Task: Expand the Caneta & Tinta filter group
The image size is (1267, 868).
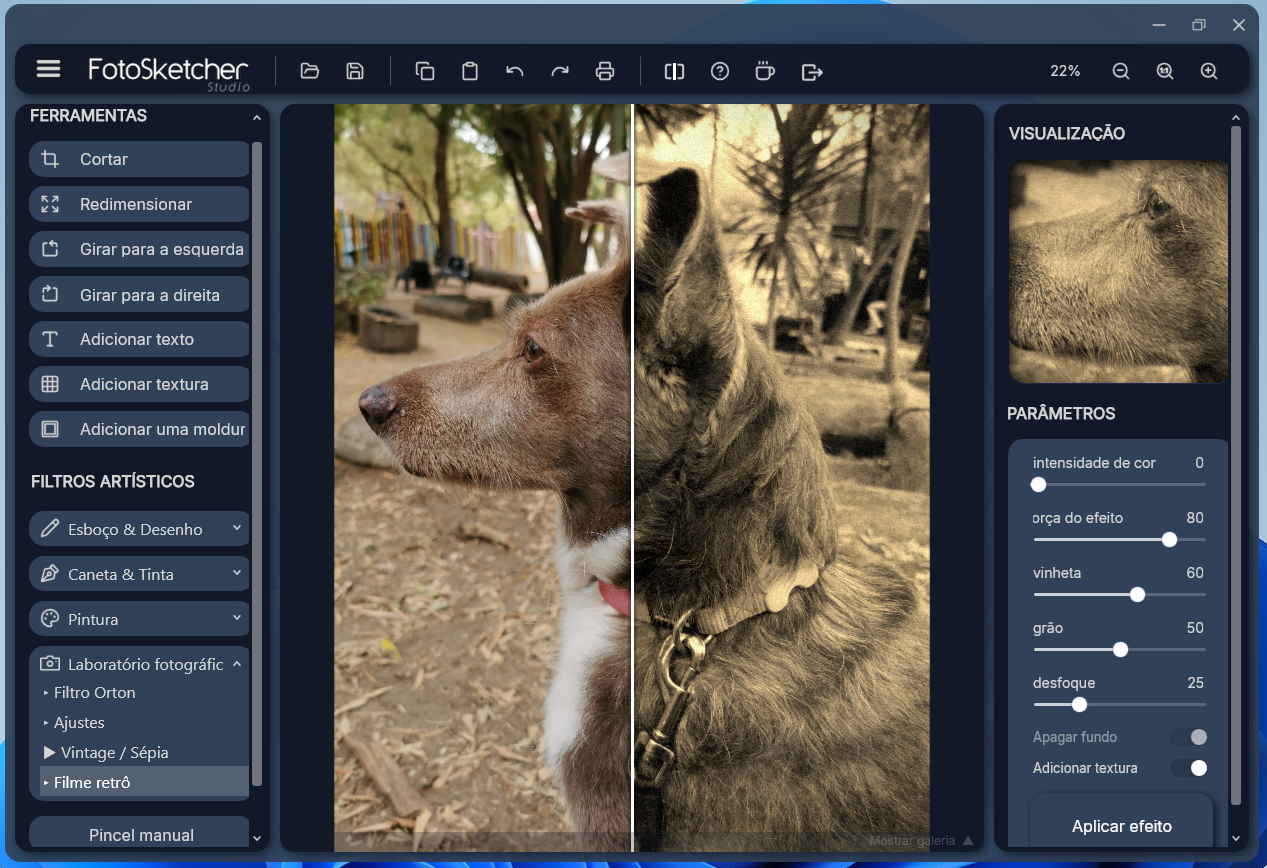Action: pyautogui.click(x=139, y=574)
